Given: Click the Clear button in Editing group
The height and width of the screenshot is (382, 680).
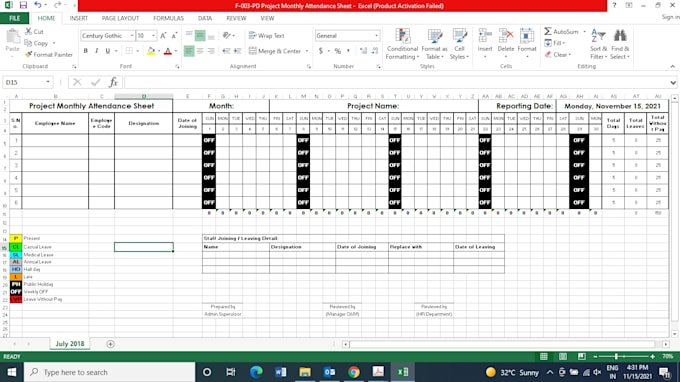Looking at the screenshot, I should click(558, 55).
